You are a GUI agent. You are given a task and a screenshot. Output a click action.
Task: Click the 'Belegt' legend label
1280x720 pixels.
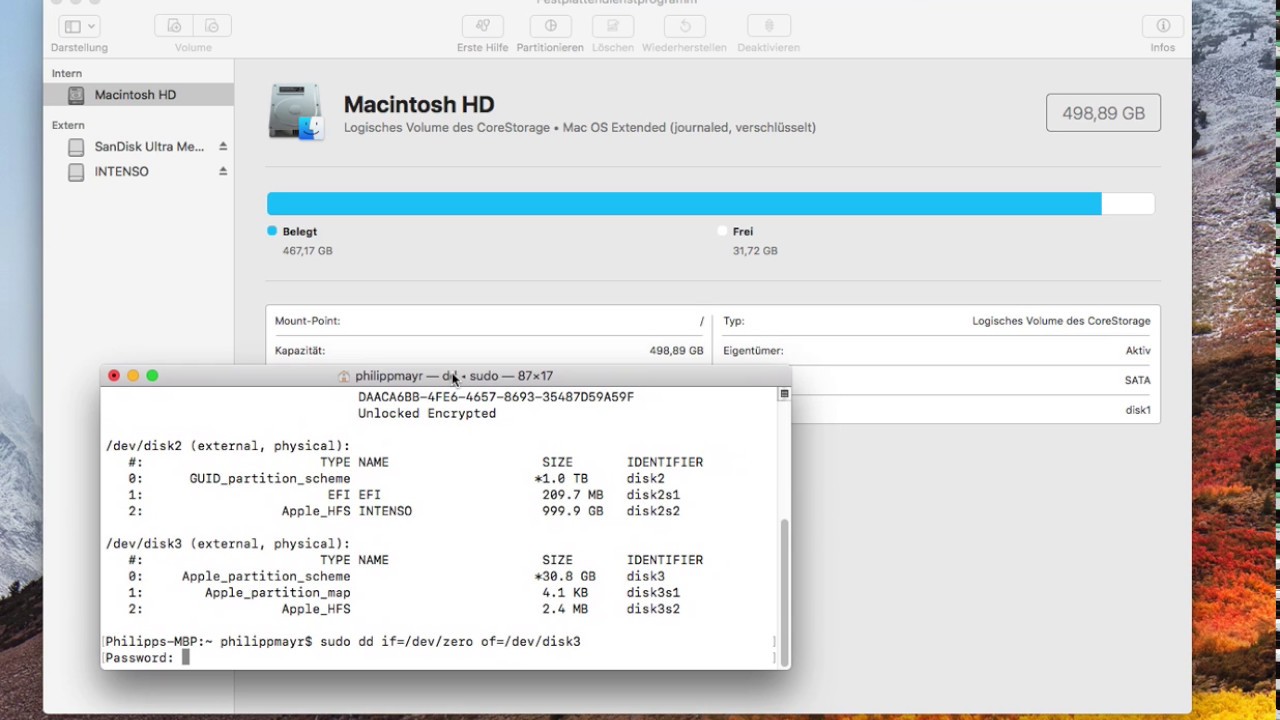(x=300, y=231)
